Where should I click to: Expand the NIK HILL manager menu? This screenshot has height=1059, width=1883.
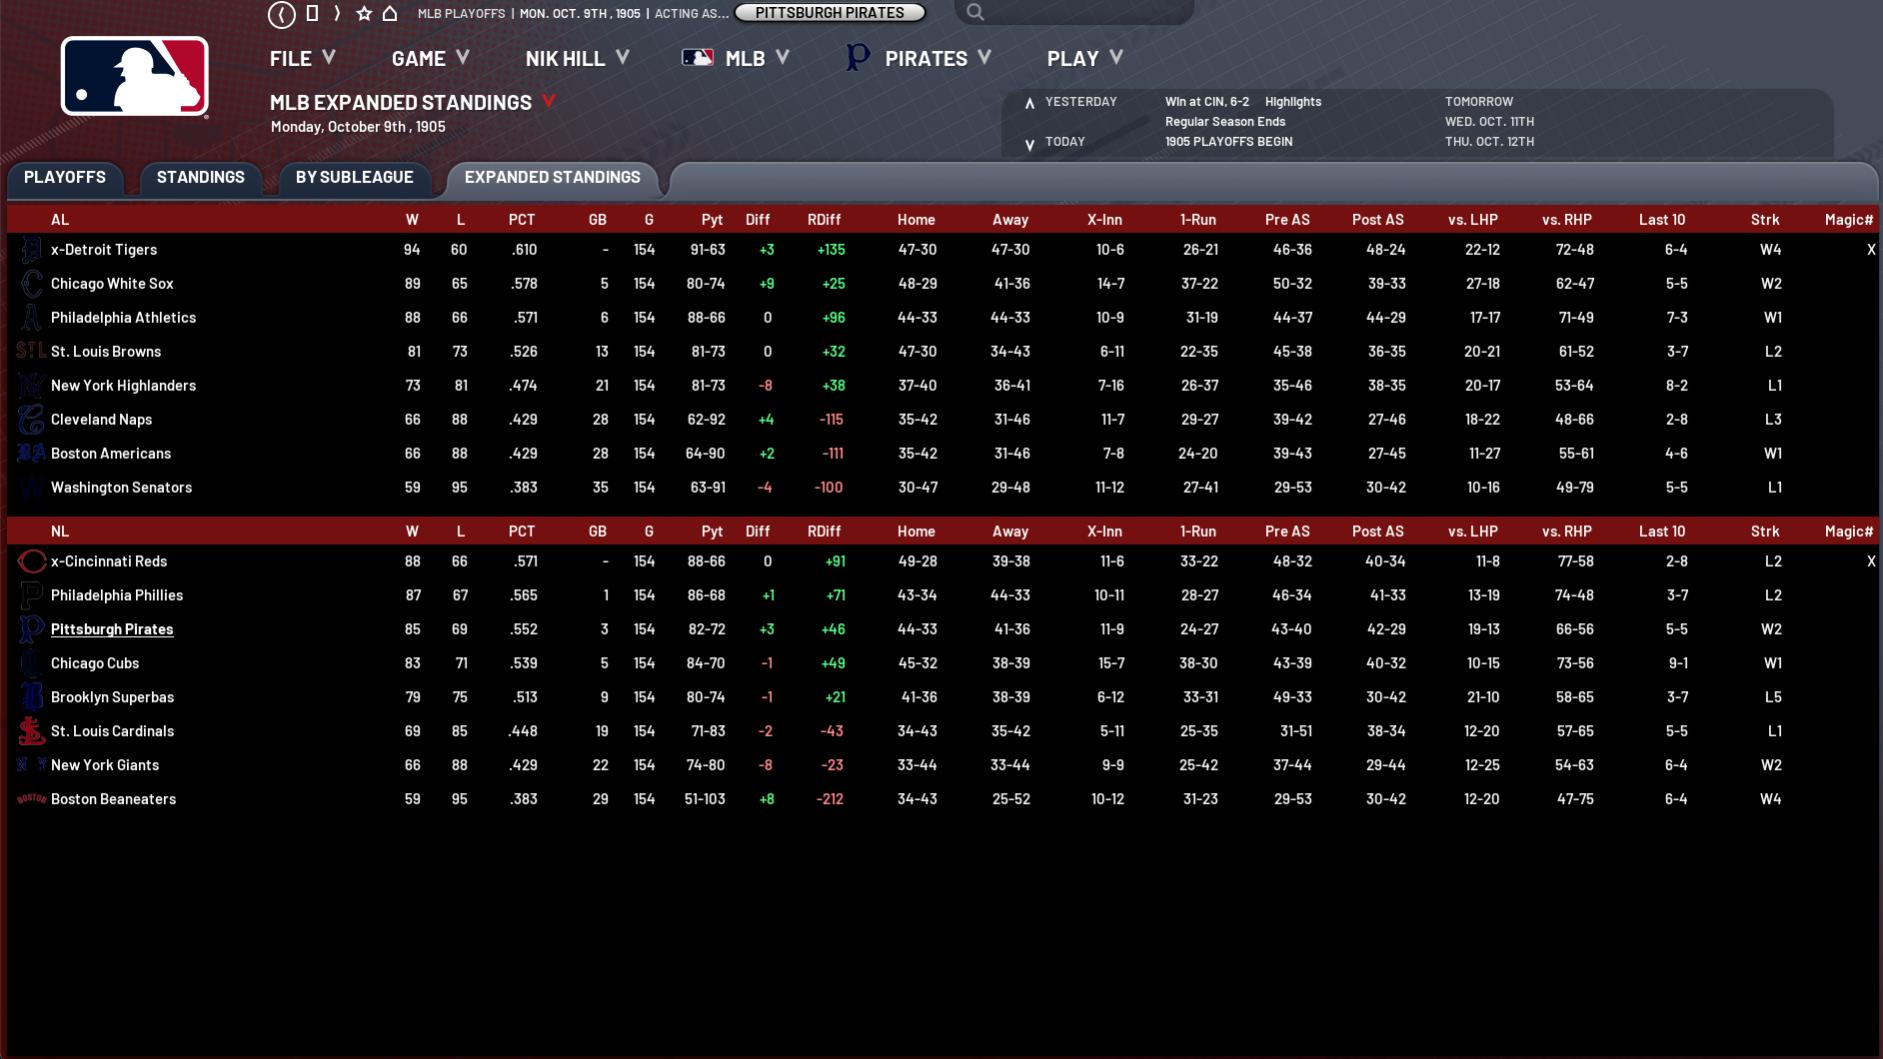click(577, 58)
